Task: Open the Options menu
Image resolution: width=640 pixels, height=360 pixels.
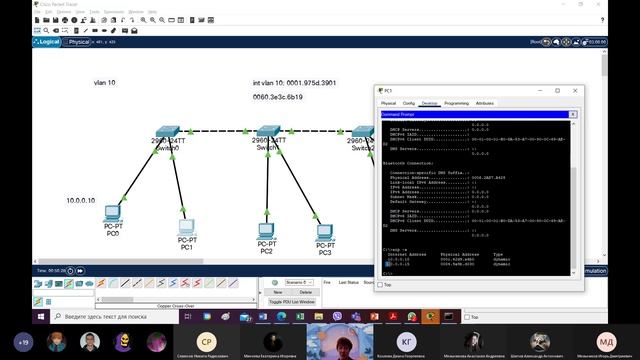Action: coord(64,12)
